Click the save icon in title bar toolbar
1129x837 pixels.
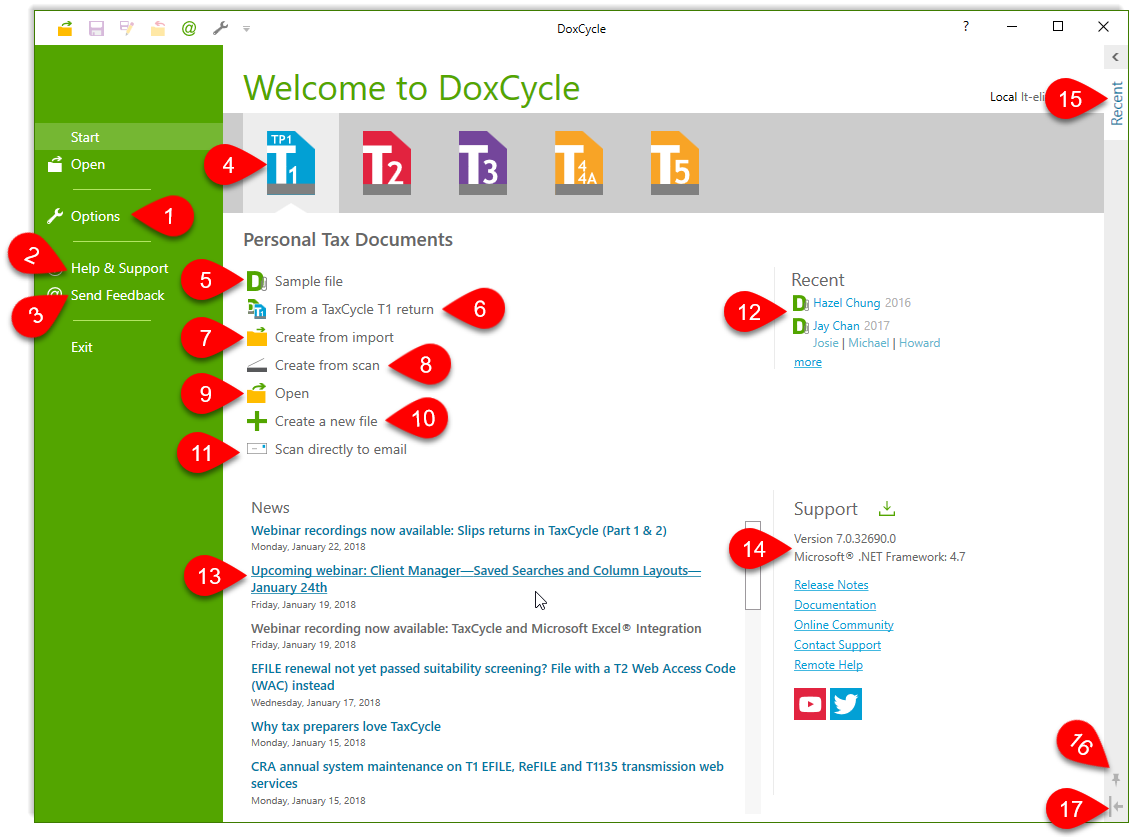96,28
